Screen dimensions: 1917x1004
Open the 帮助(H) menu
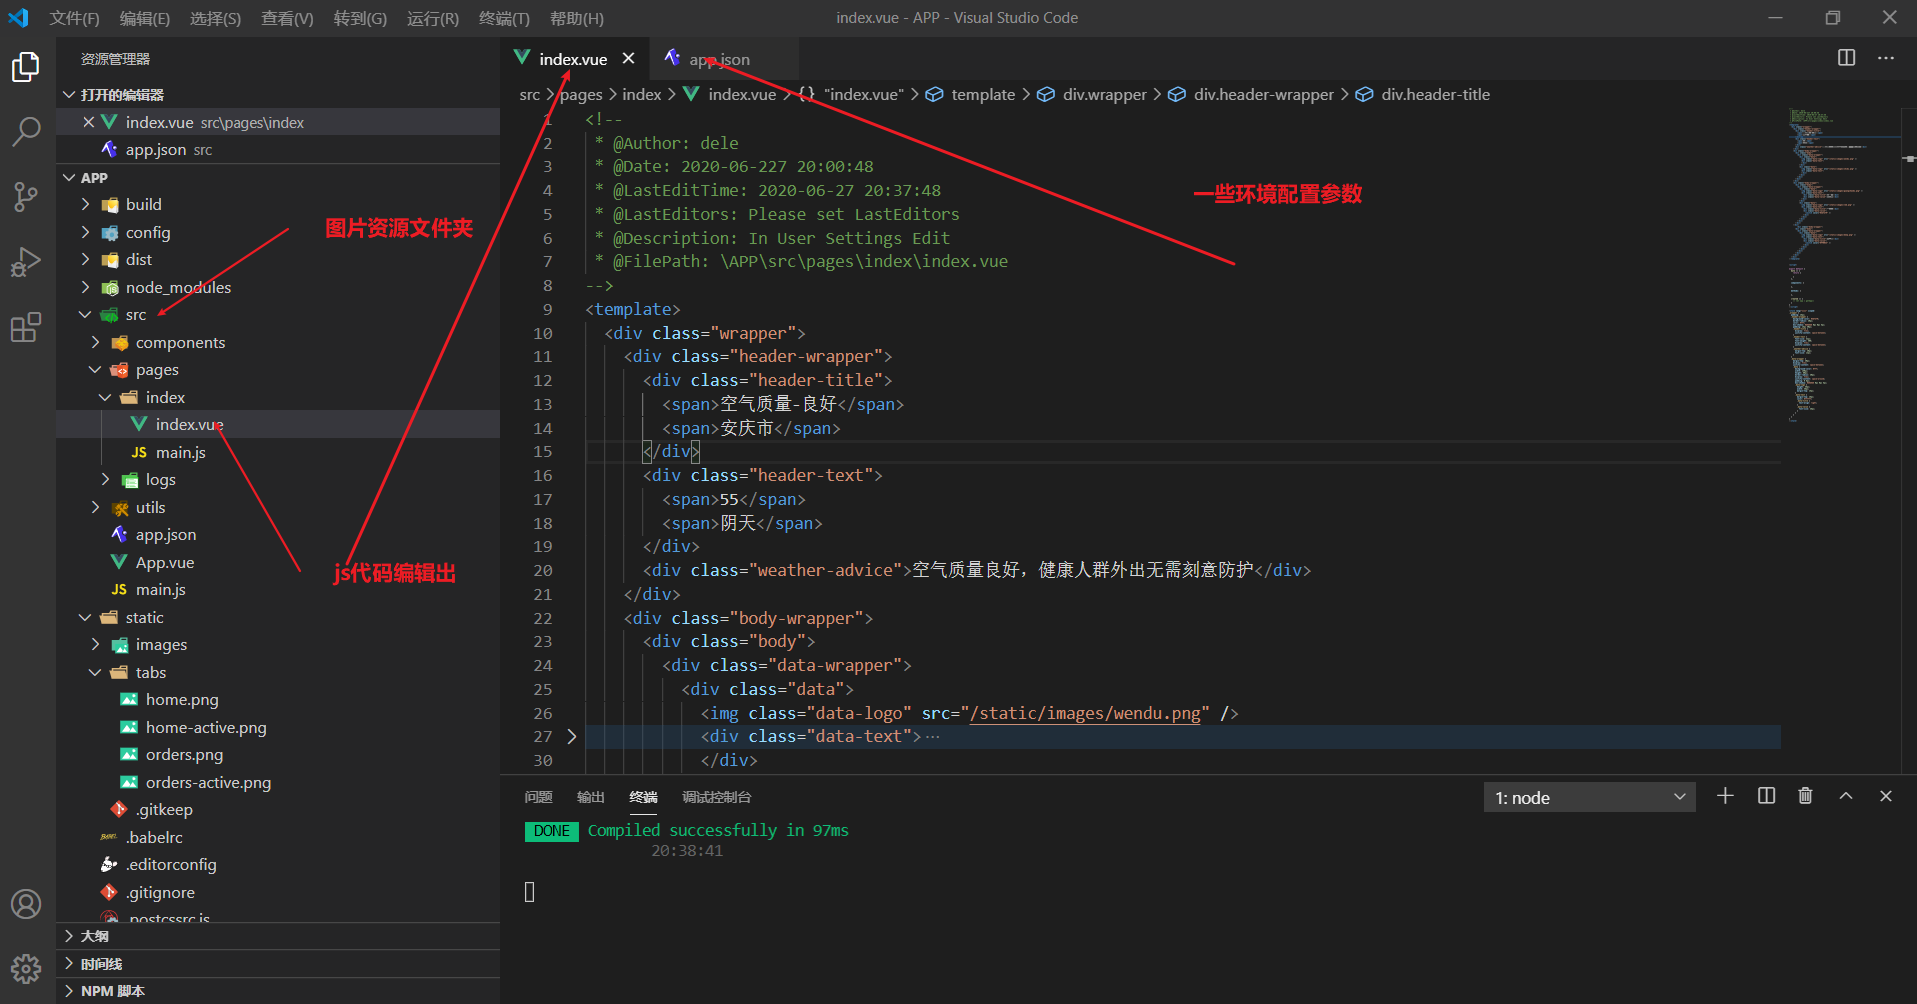click(x=577, y=18)
